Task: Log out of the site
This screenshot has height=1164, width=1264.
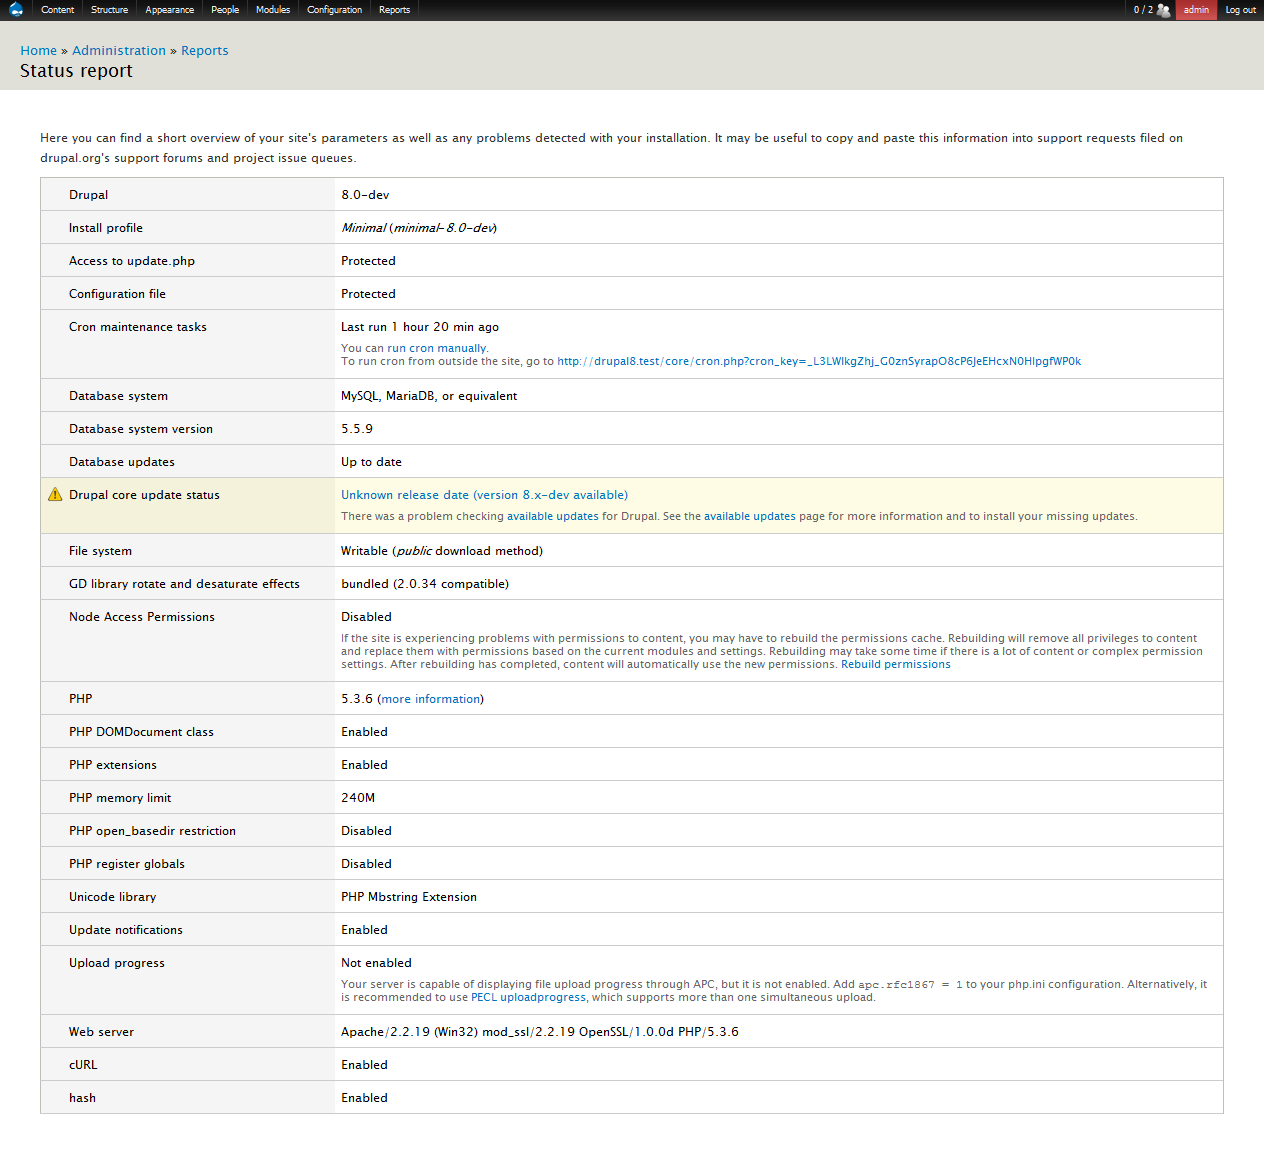Action: tap(1240, 9)
